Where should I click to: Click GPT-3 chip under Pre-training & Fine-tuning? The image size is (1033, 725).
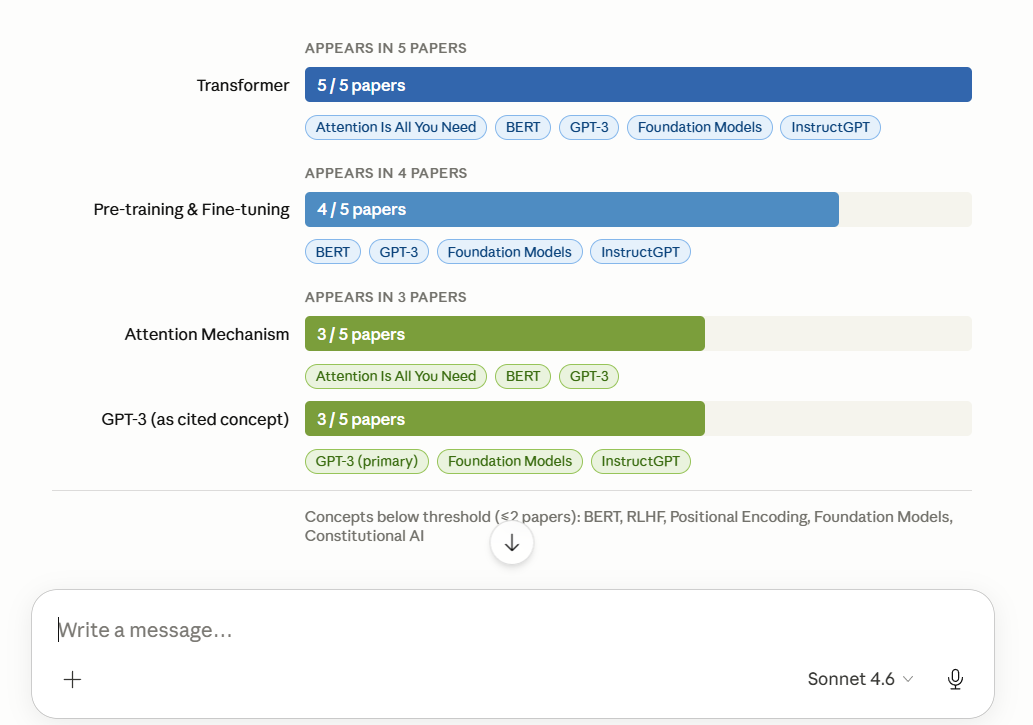pos(399,252)
